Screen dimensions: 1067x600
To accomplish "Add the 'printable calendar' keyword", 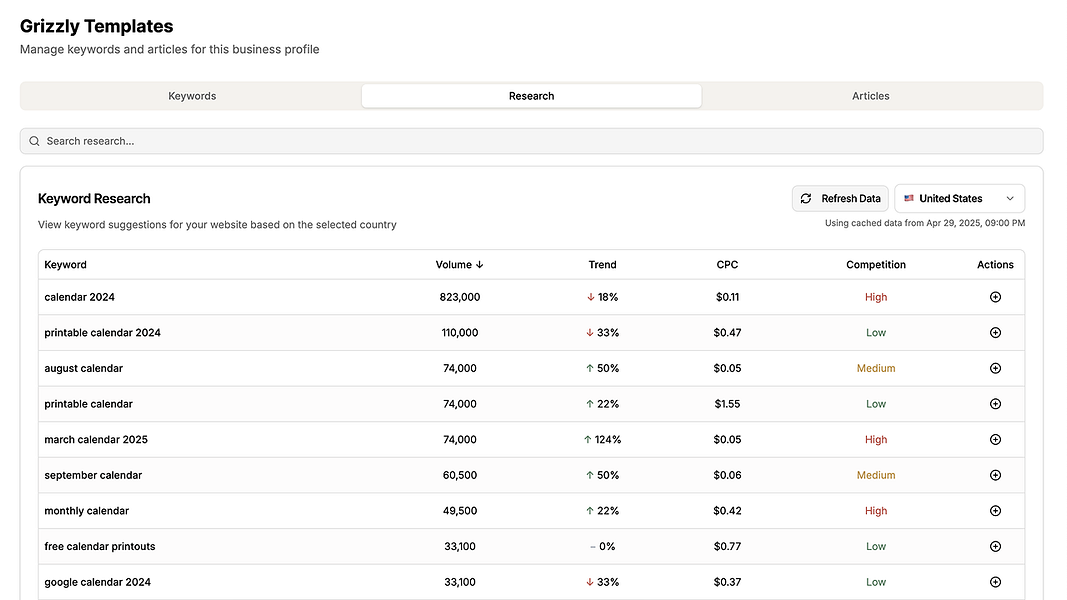I will pos(995,404).
